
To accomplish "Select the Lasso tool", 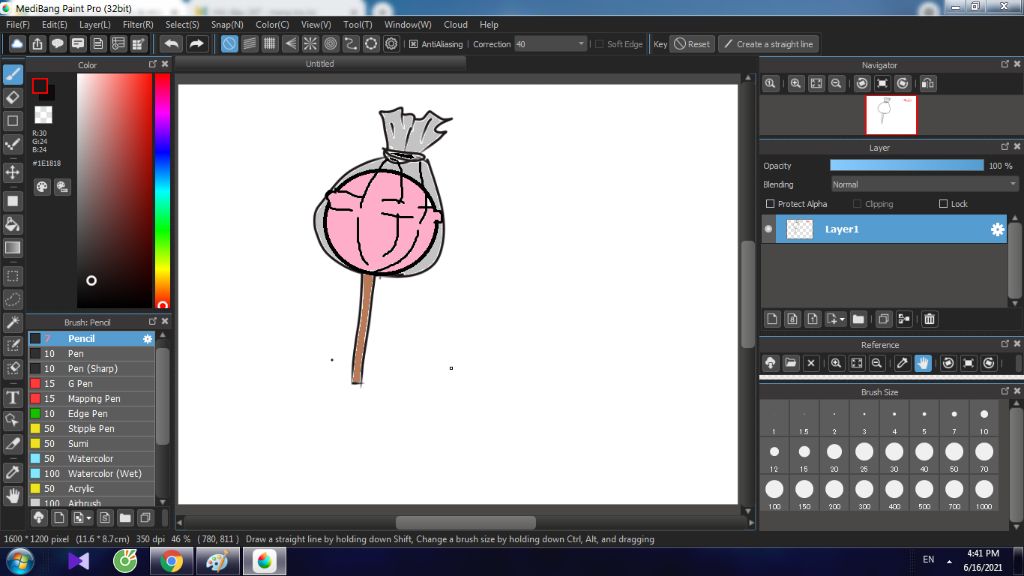I will (12, 300).
